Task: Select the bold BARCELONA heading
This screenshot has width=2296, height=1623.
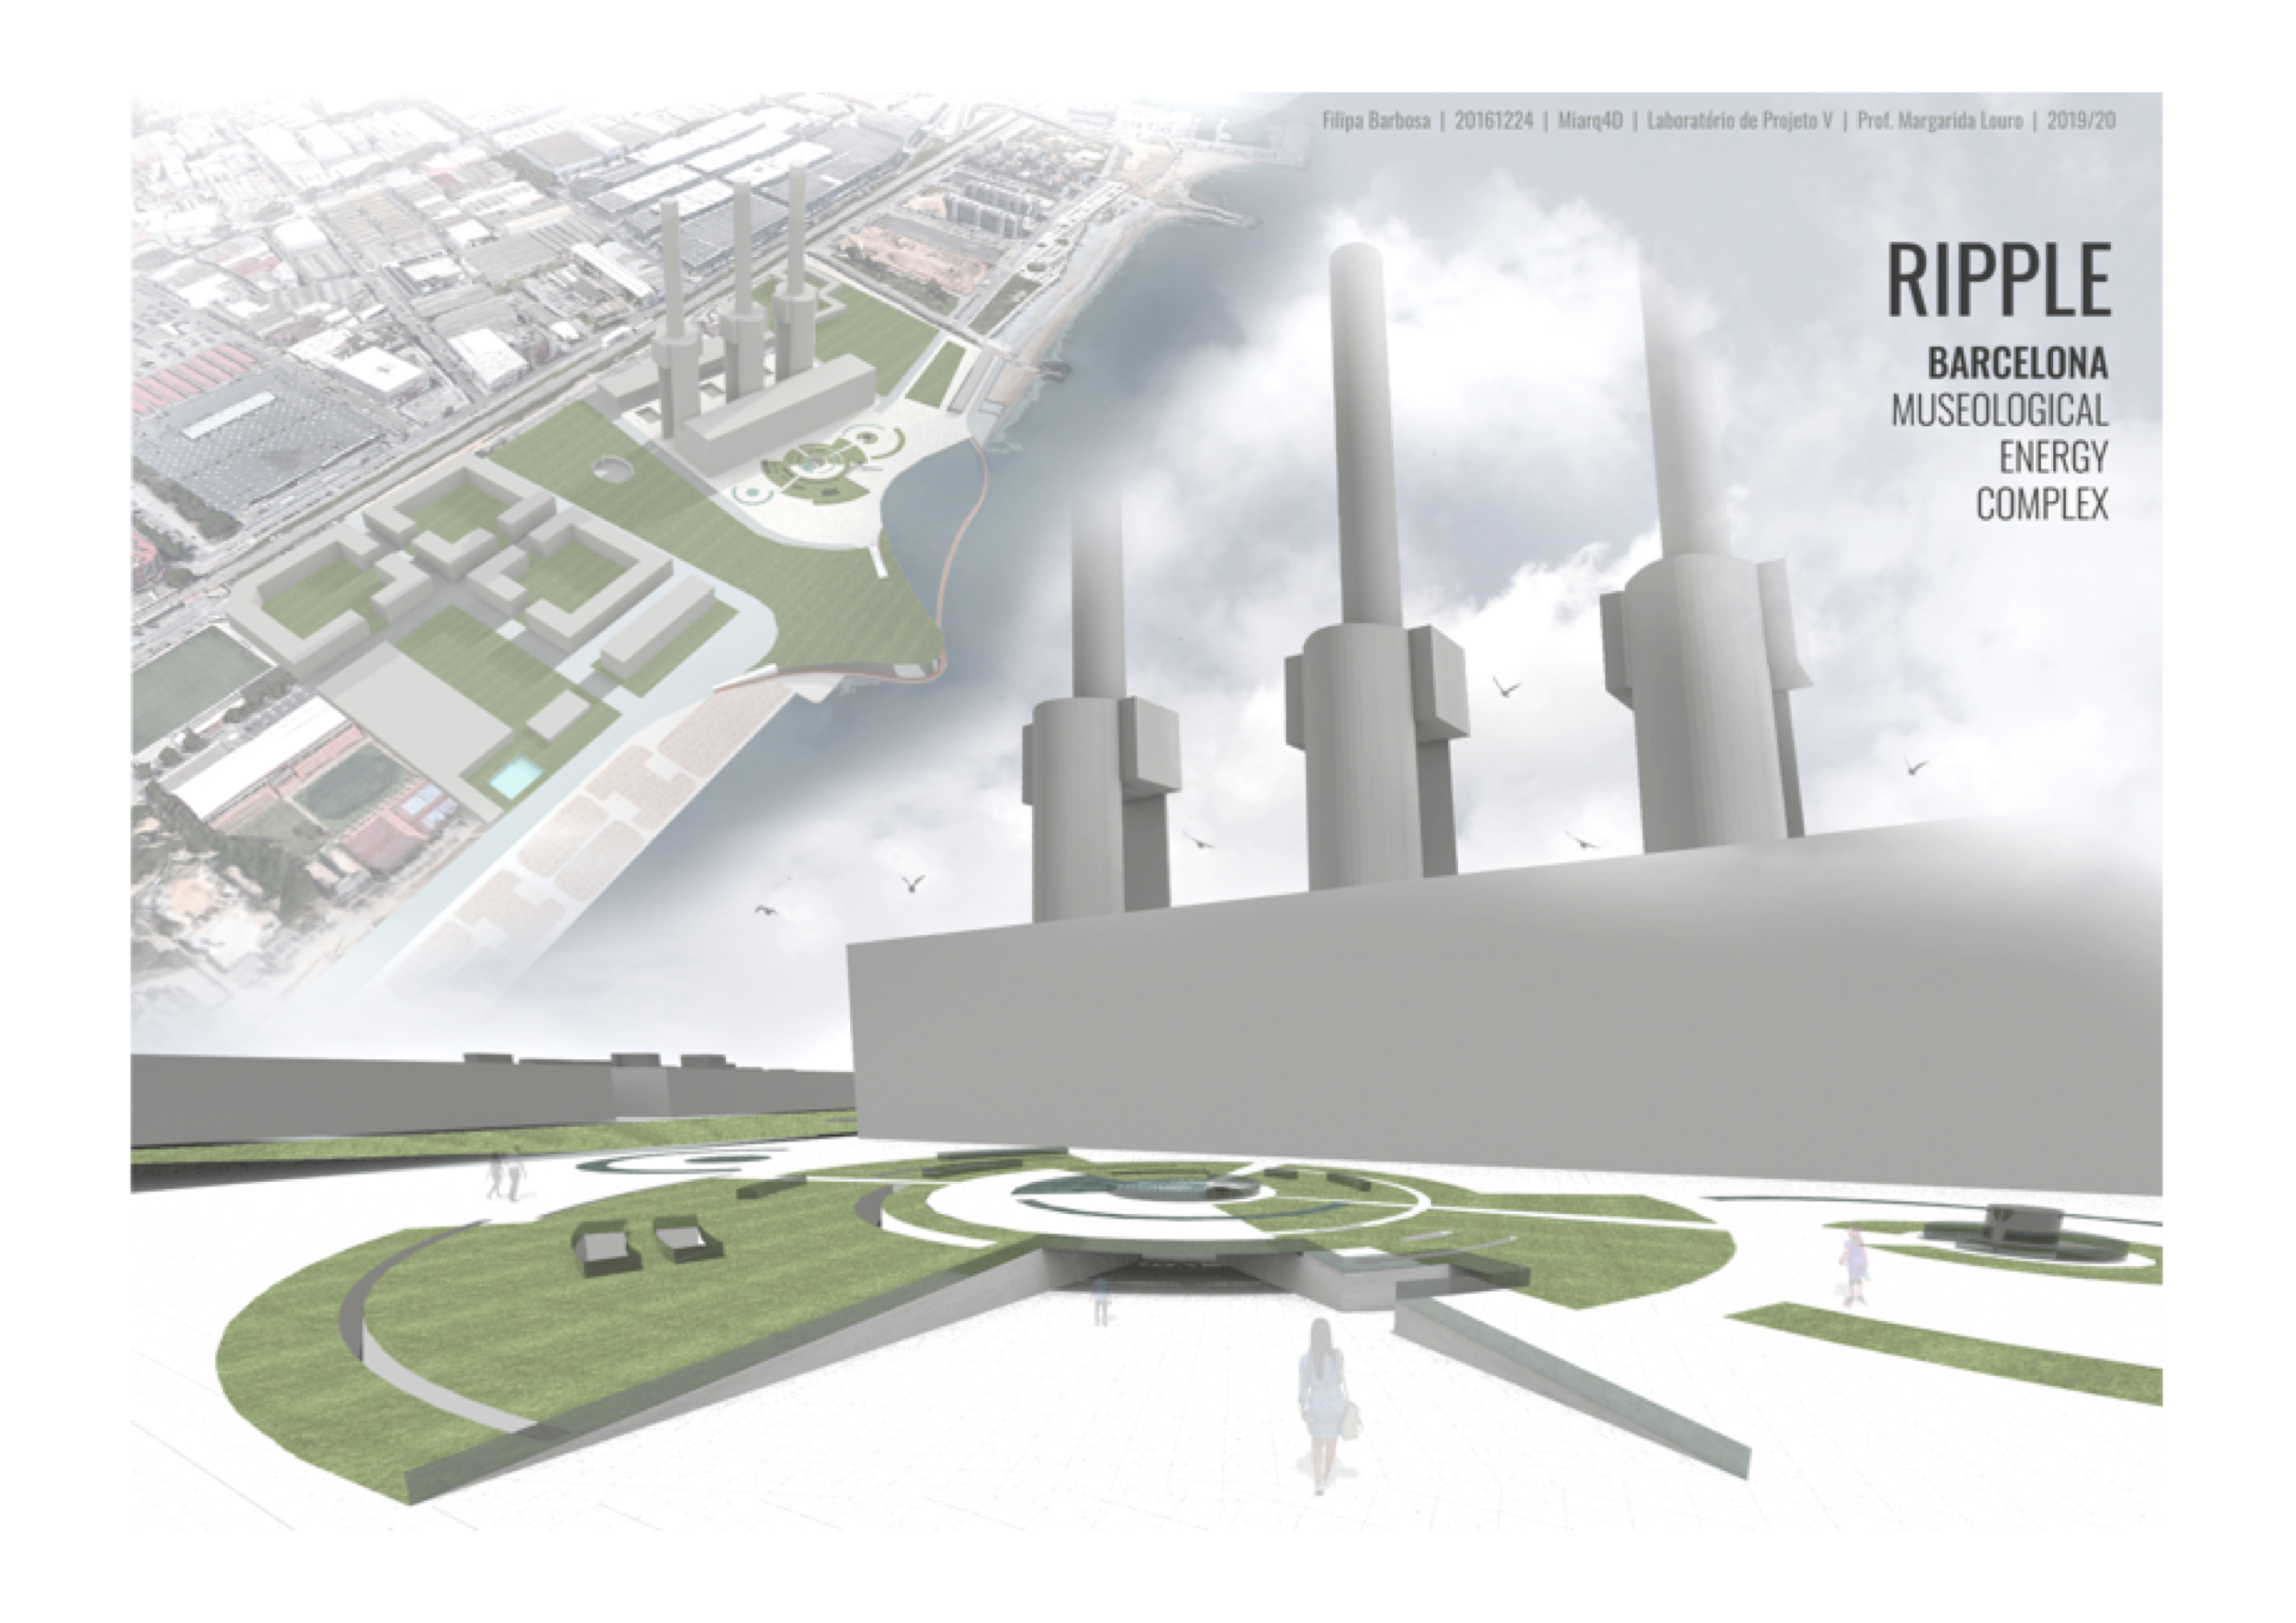Action: [x=2018, y=362]
